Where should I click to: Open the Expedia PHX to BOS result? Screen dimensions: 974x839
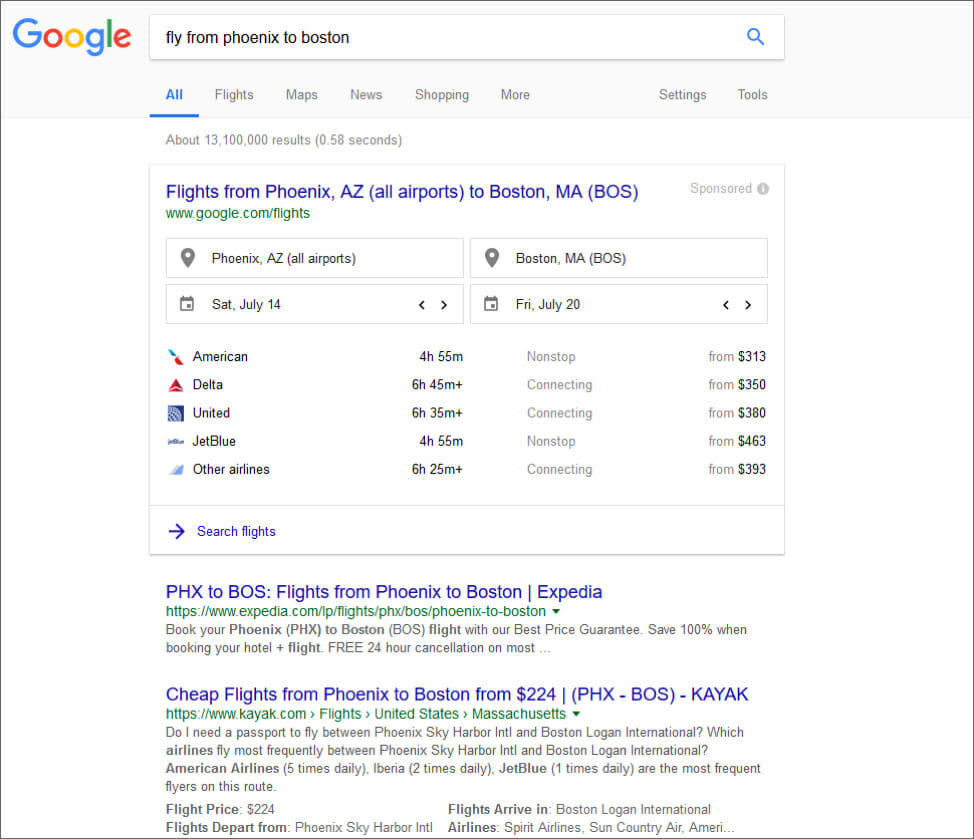point(384,592)
